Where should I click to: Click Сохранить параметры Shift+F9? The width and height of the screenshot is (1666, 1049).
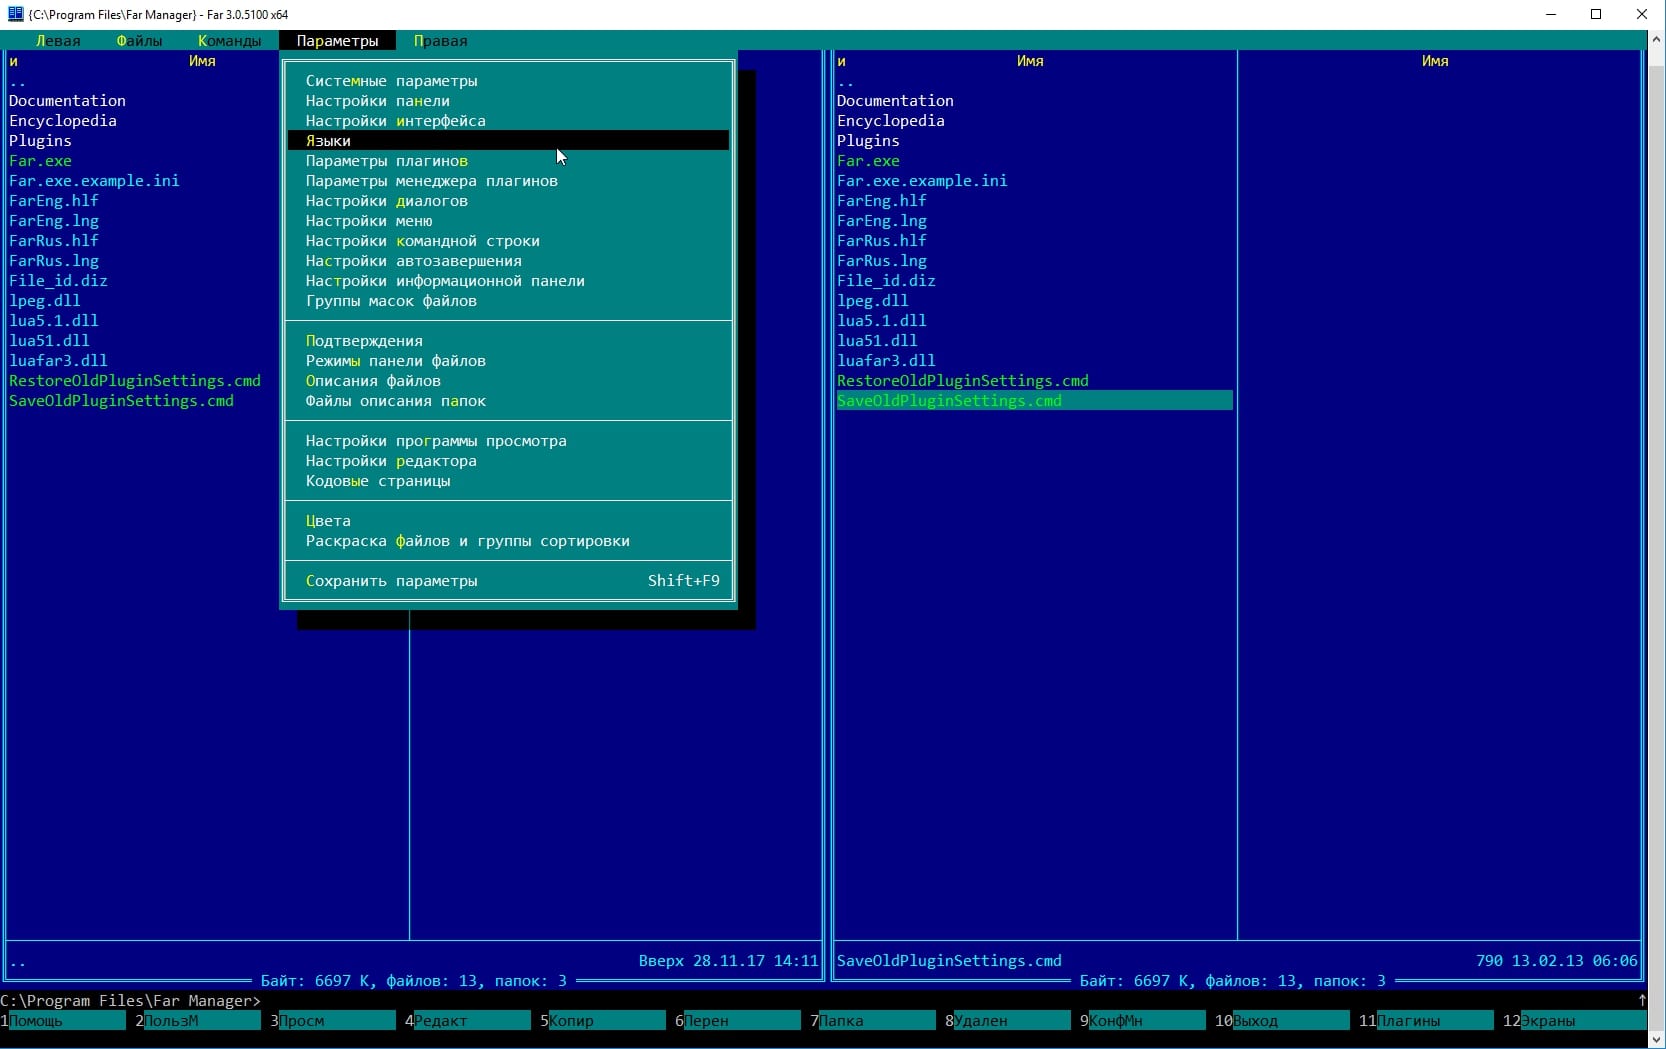point(508,581)
